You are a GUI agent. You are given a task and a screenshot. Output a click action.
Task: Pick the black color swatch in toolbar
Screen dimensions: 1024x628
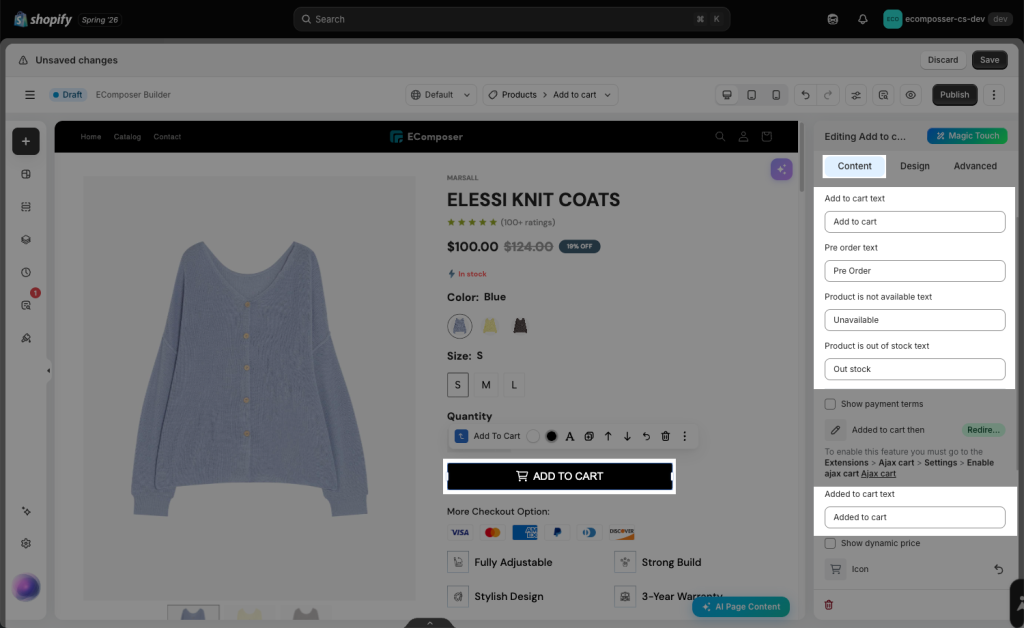tap(552, 436)
